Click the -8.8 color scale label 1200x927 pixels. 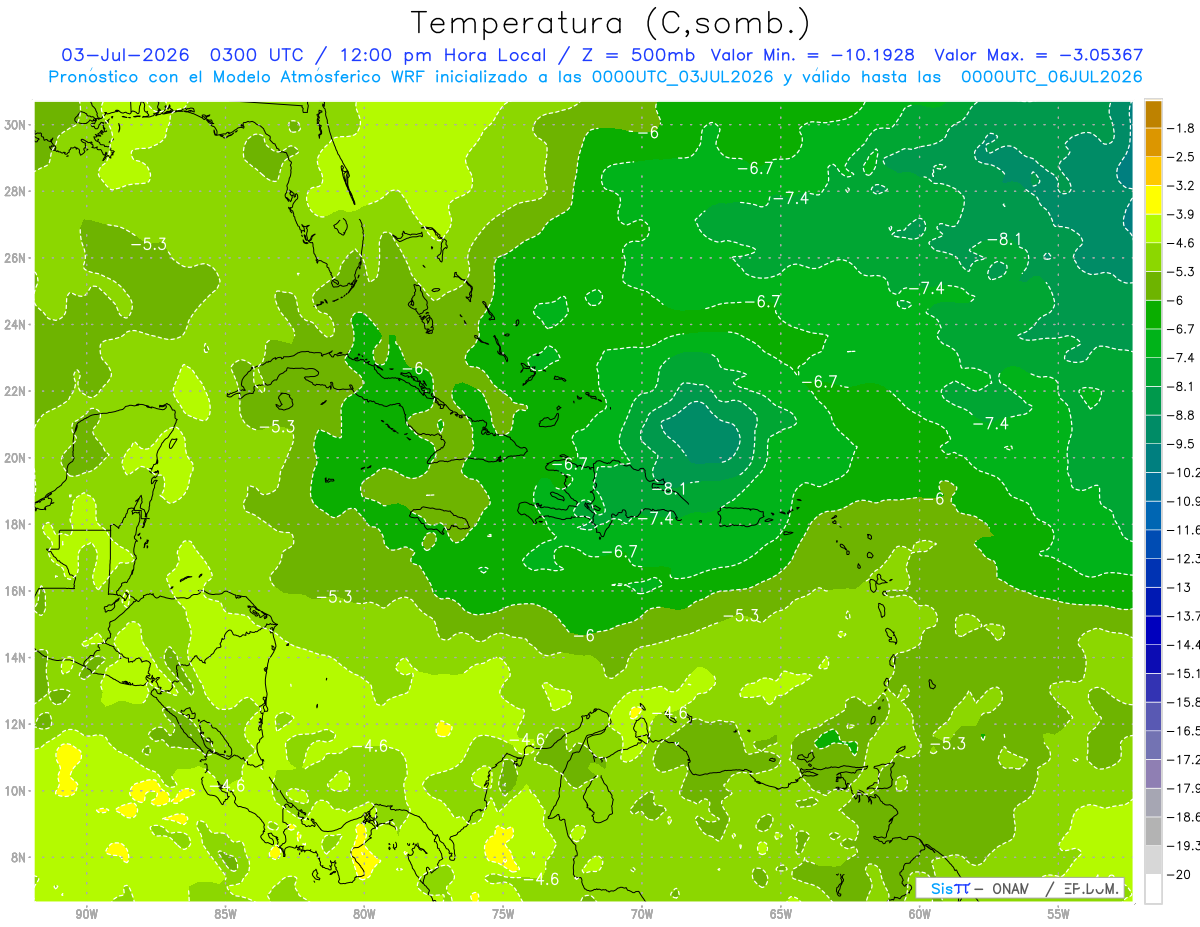click(1183, 415)
